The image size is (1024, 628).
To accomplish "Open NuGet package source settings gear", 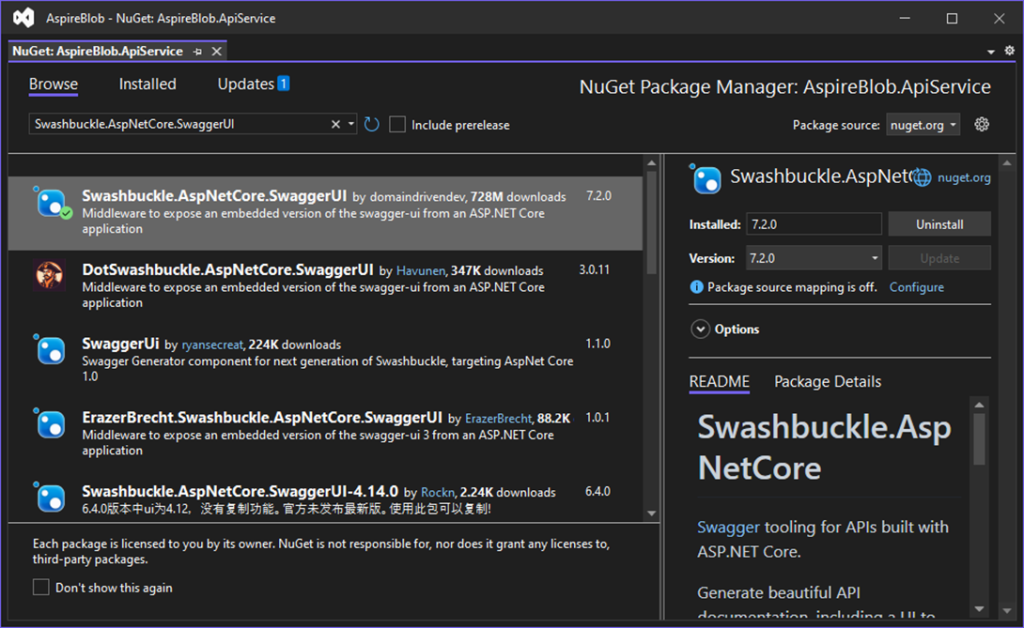I will (x=981, y=124).
